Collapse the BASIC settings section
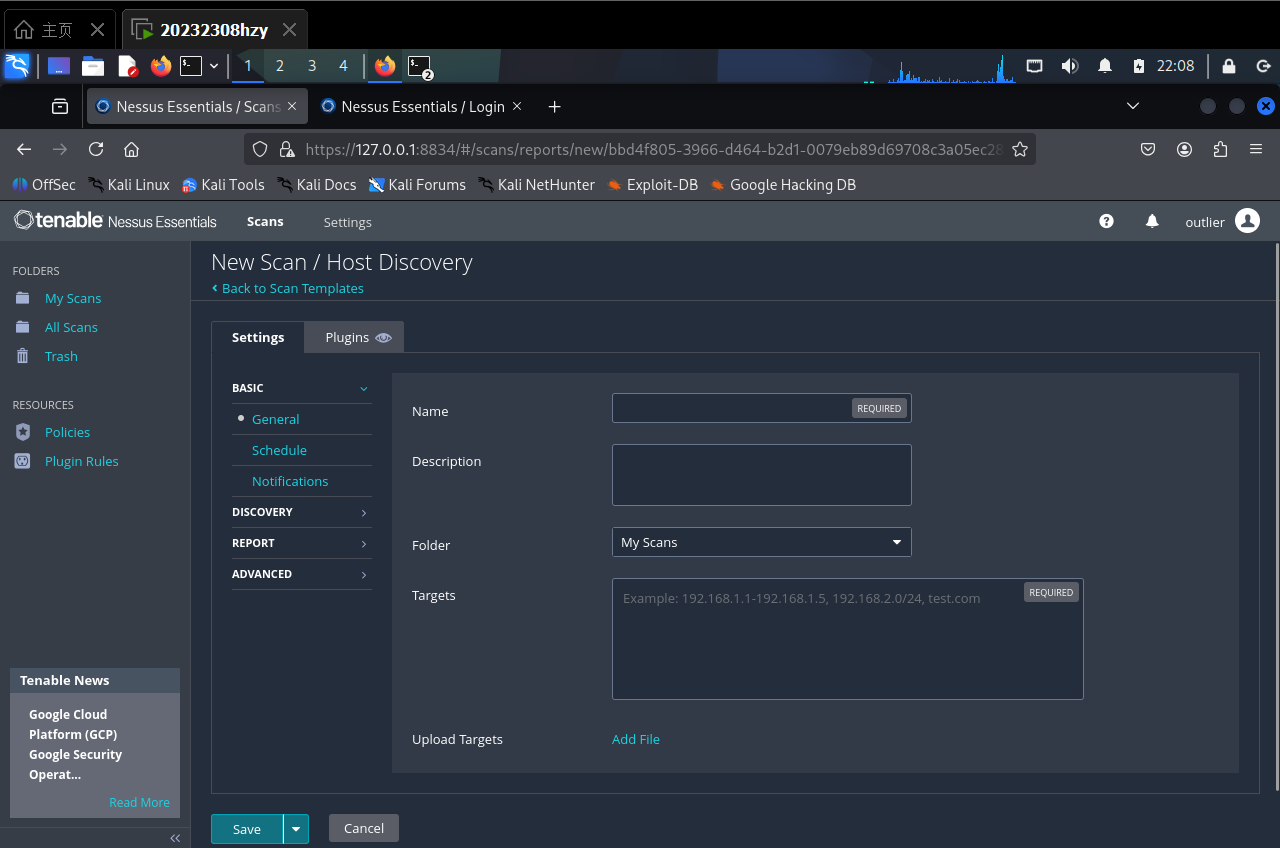 [301, 388]
